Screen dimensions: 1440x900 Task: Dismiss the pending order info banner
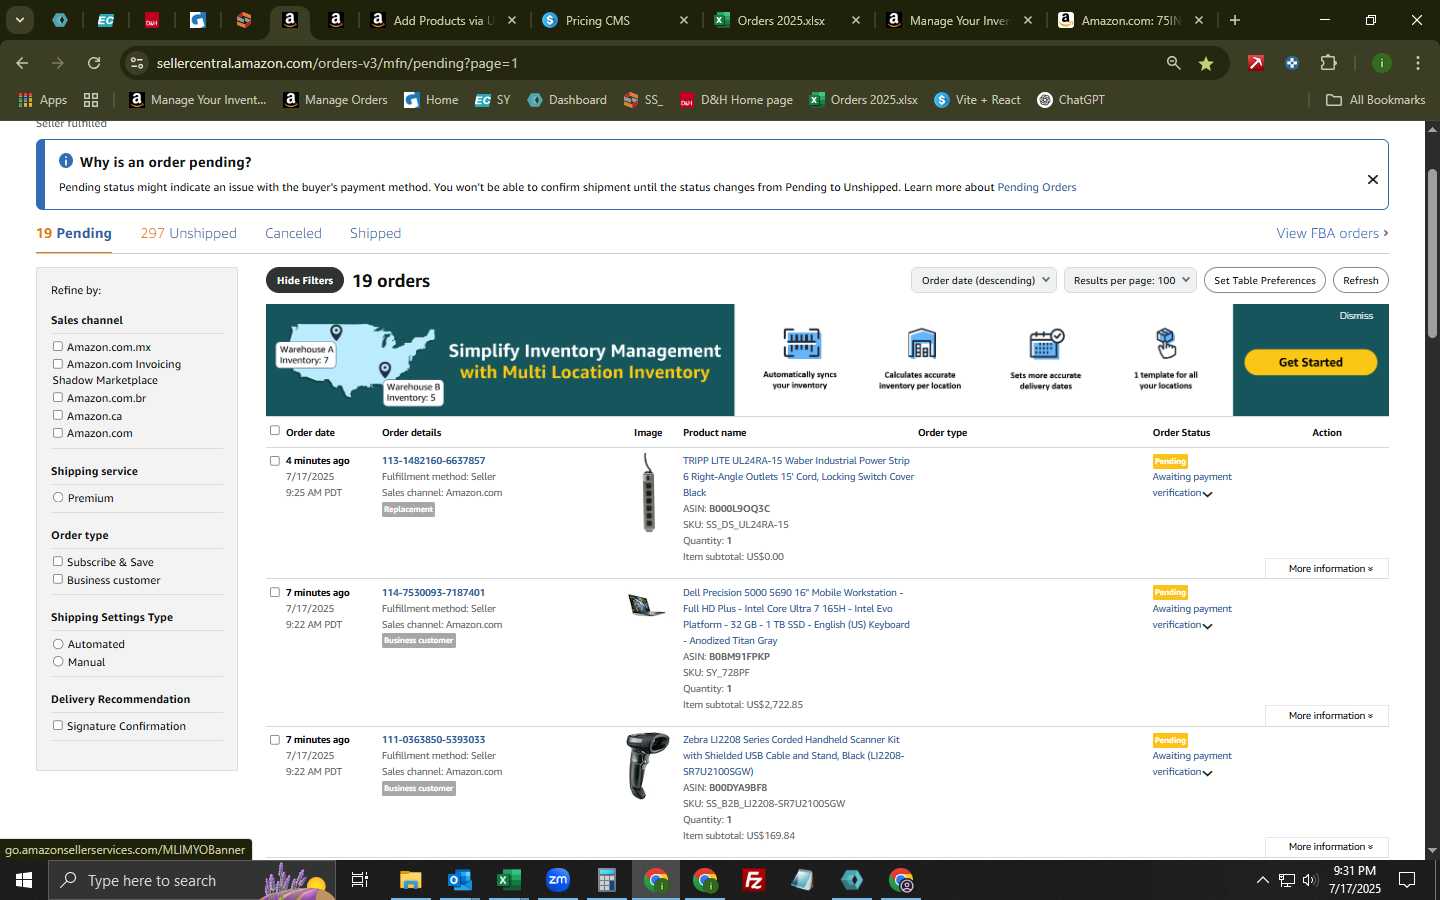point(1372,179)
